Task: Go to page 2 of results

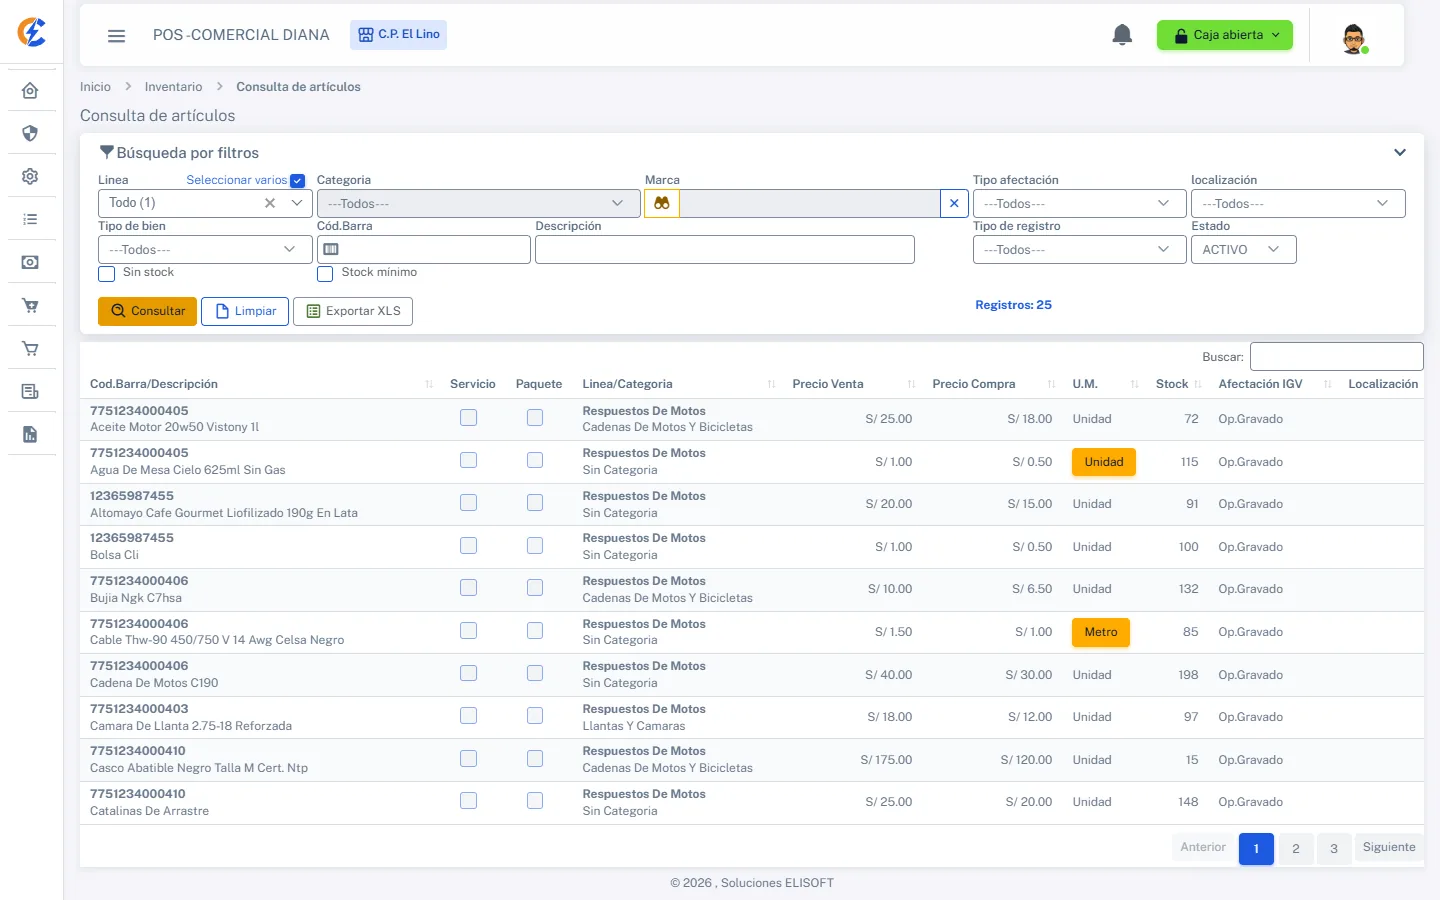Action: (1295, 849)
